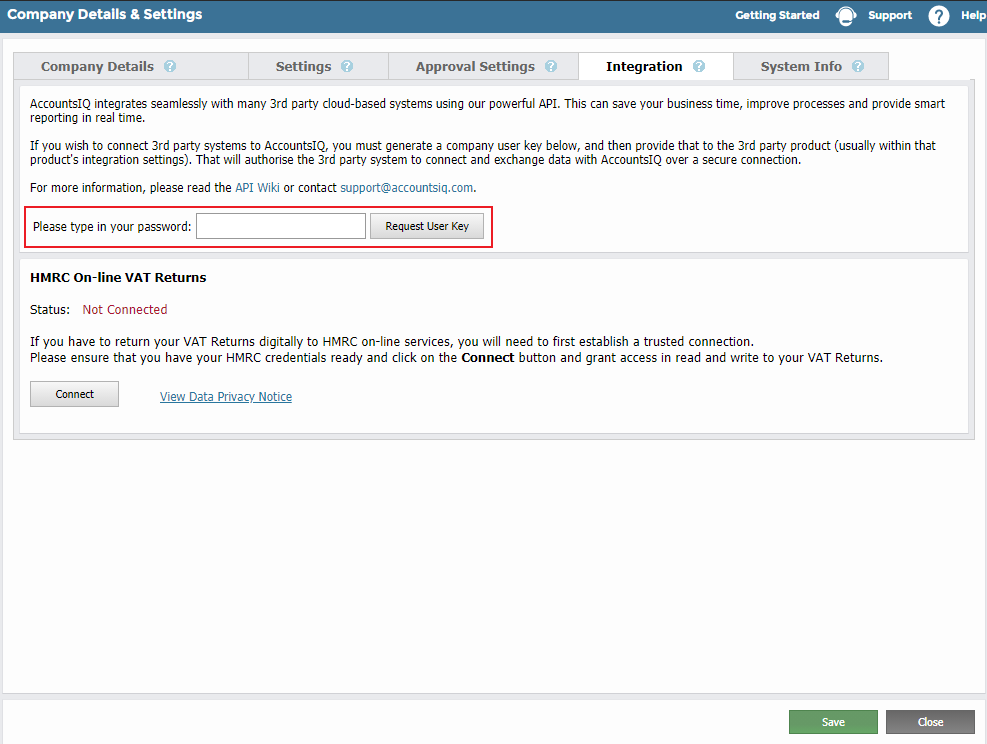Focus the password input field
Screen dimensions: 987x744
coord(281,226)
